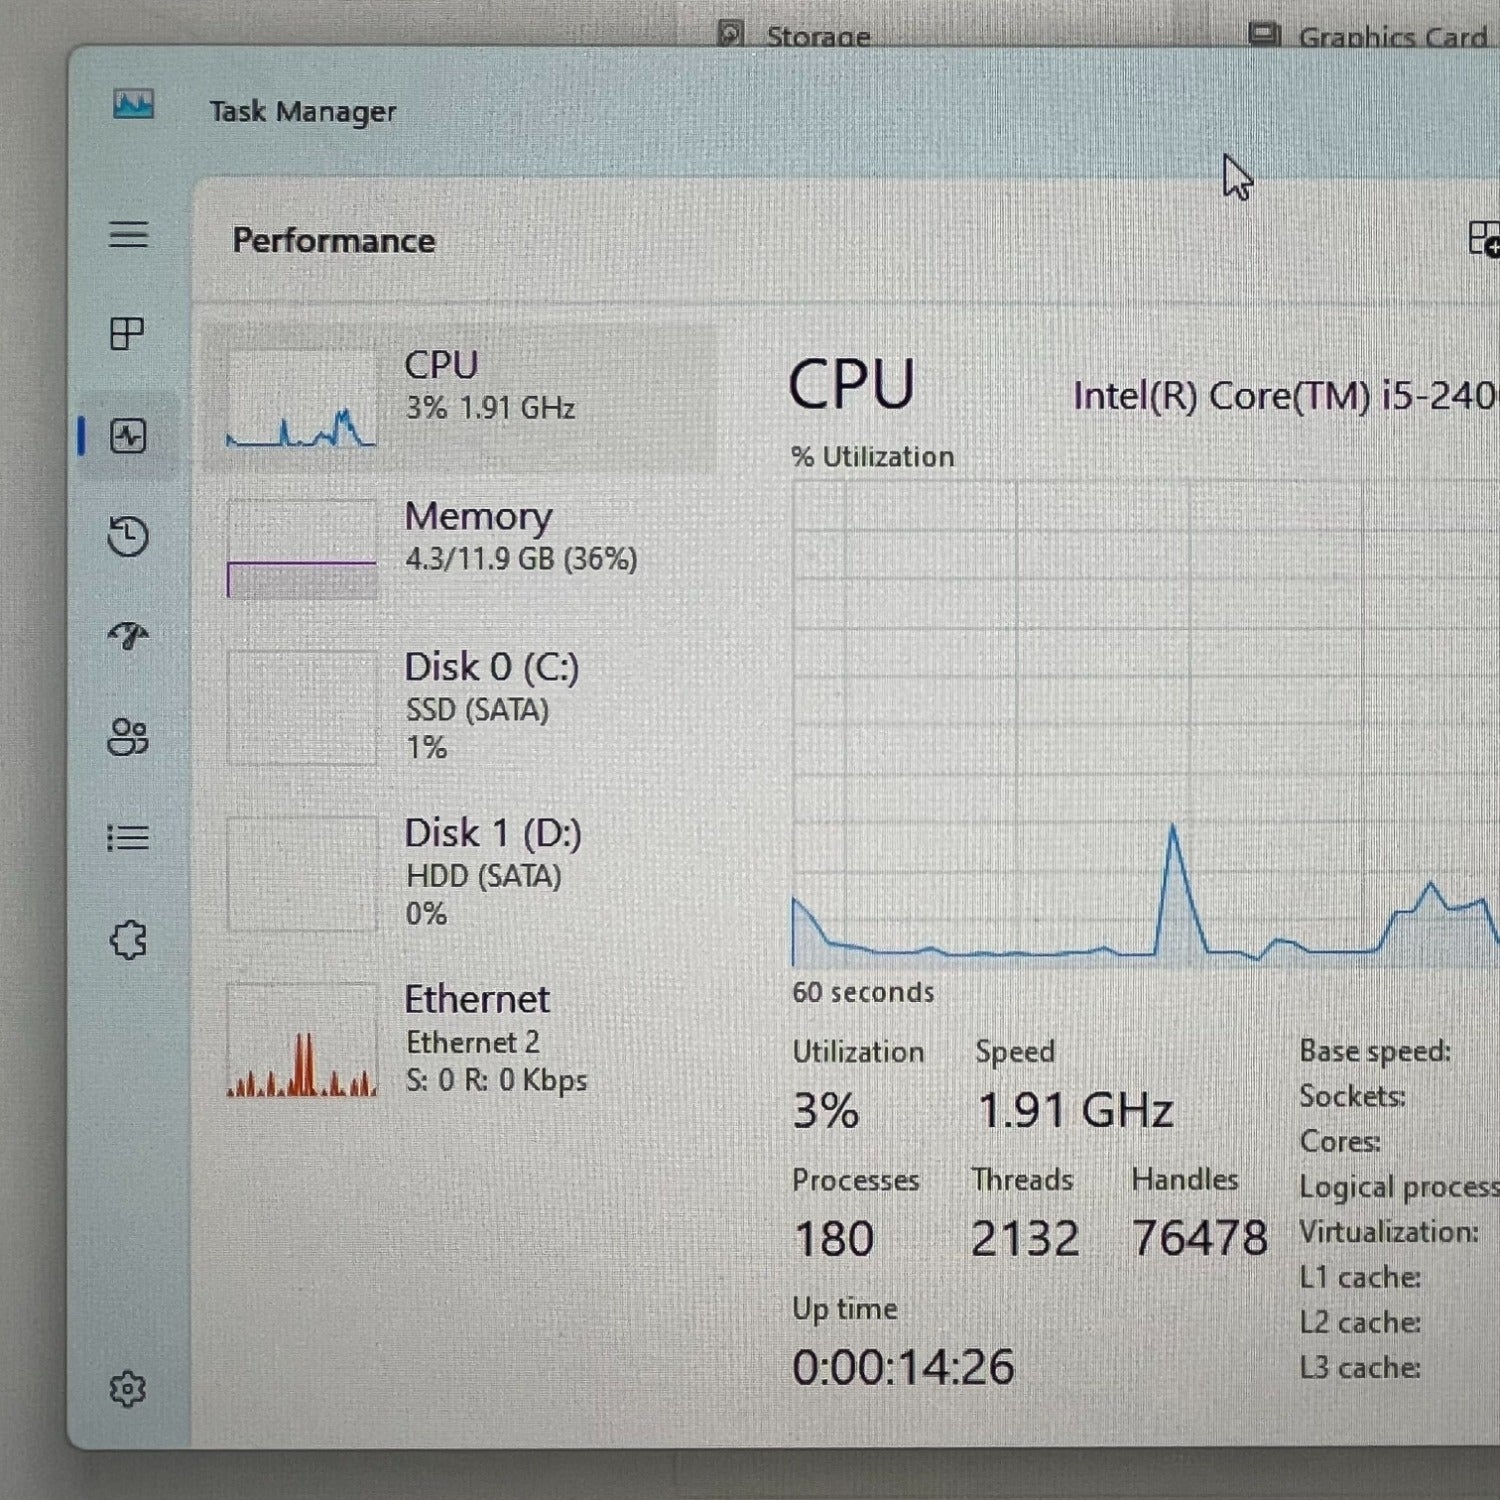1500x1500 pixels.
Task: Click the Task Manager window title
Action: point(302,111)
